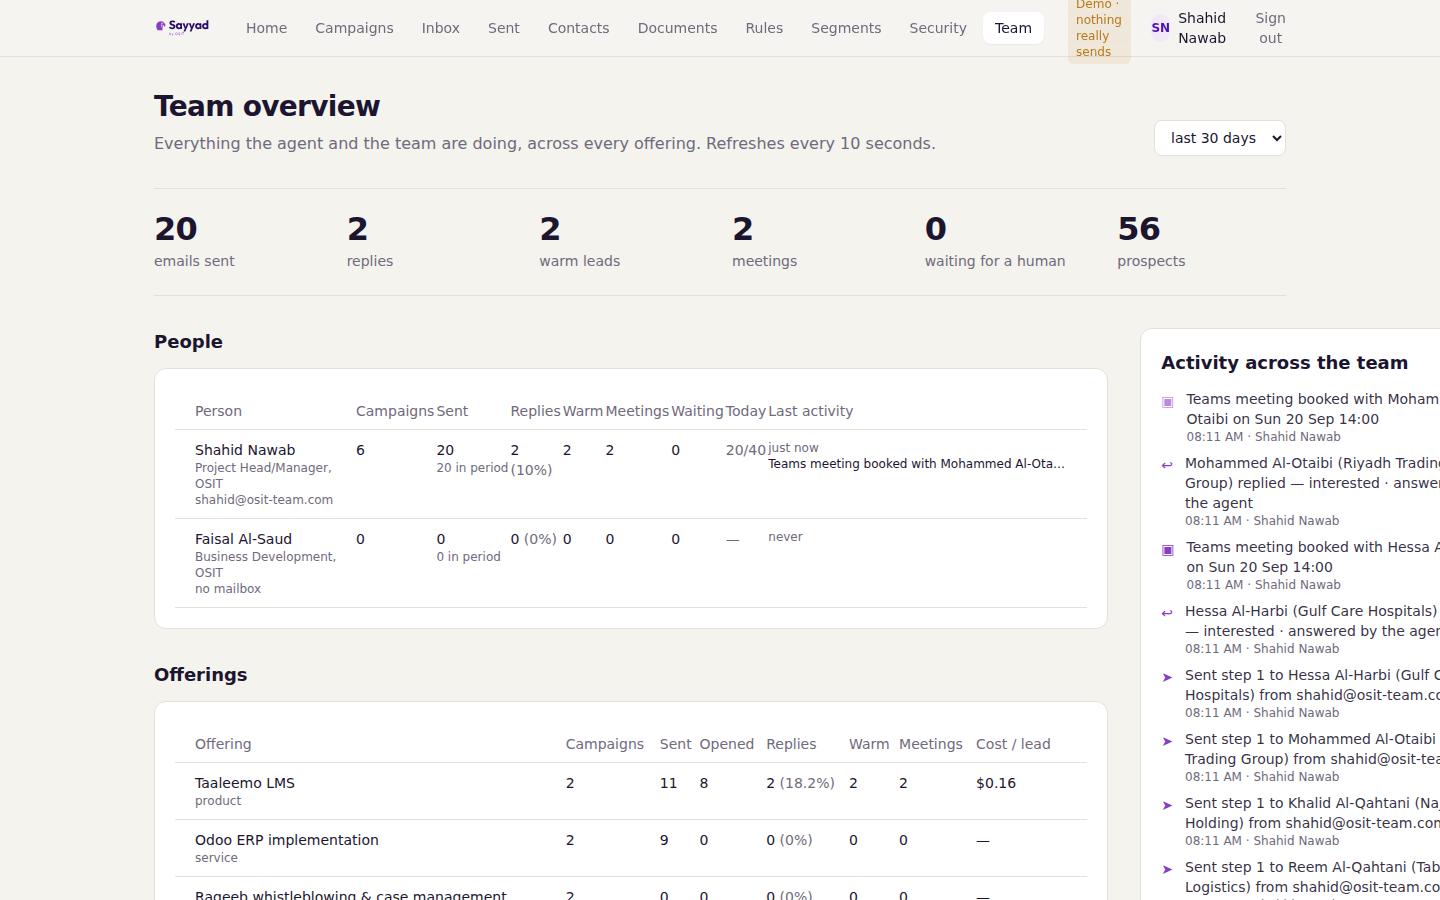This screenshot has width=1440, height=900.
Task: Click the Taaleemo LMS offering row
Action: coord(631,791)
